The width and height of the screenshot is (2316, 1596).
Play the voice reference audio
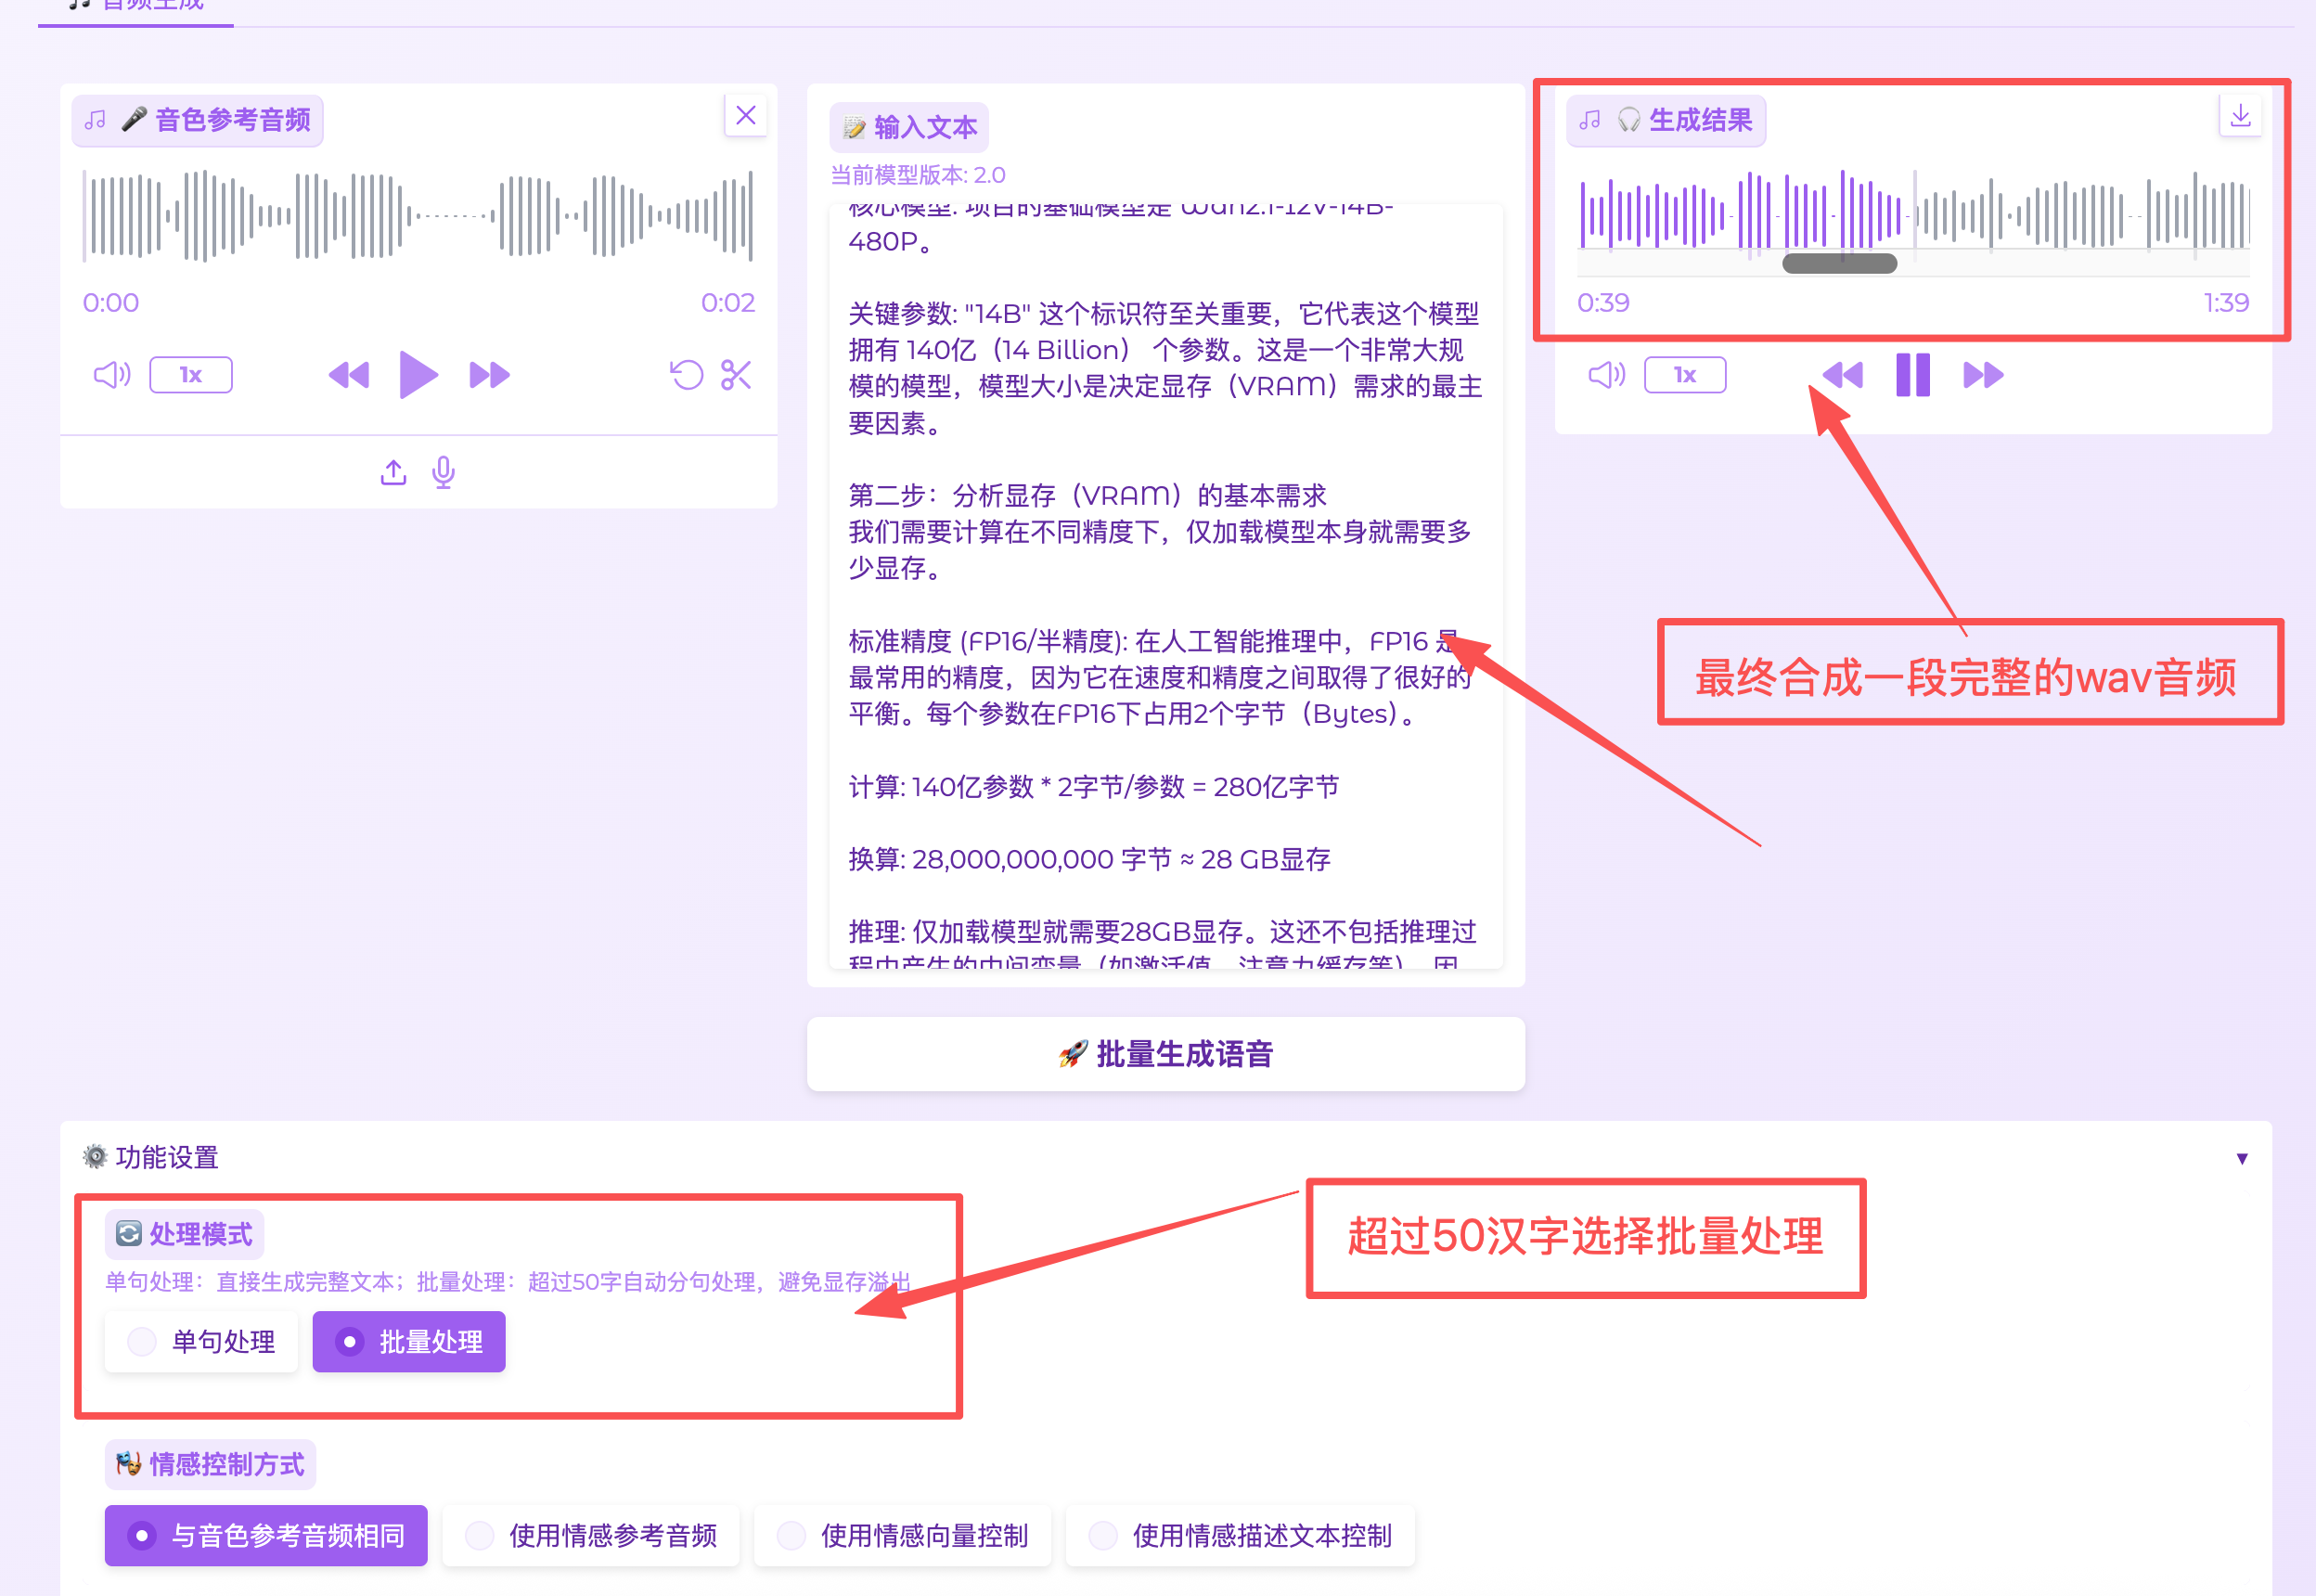(x=418, y=375)
